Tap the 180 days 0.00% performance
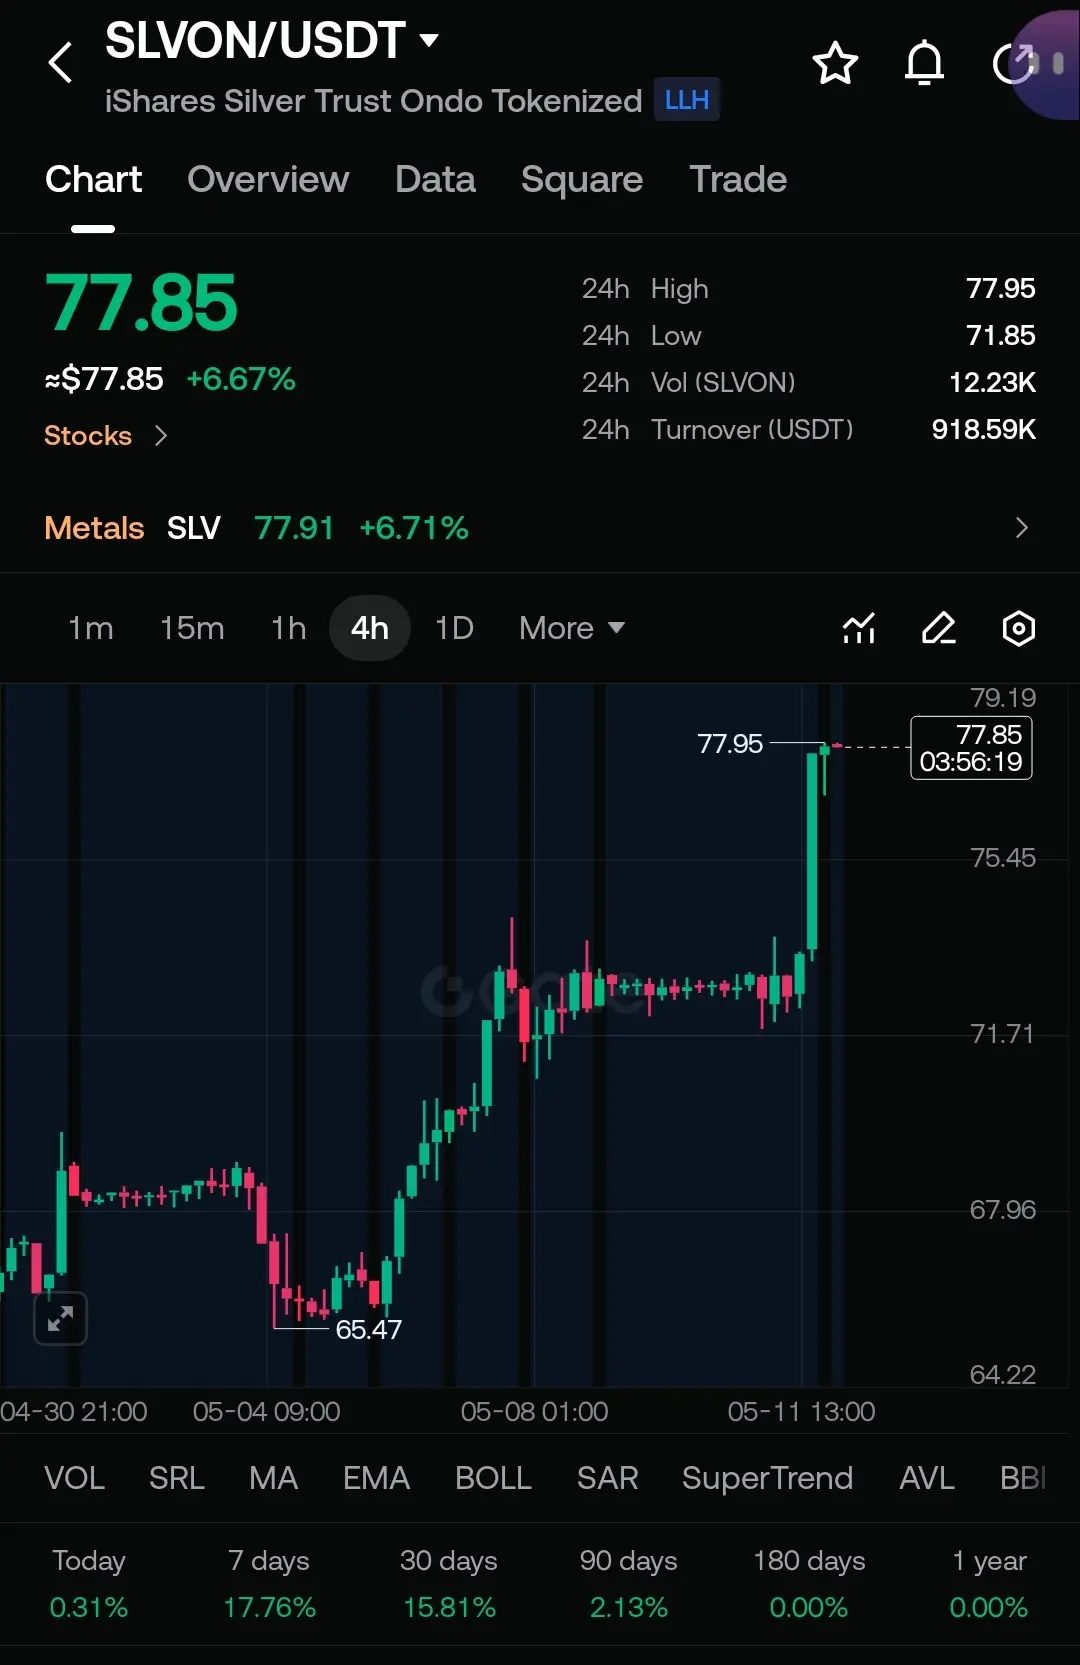The image size is (1080, 1665). (809, 1584)
